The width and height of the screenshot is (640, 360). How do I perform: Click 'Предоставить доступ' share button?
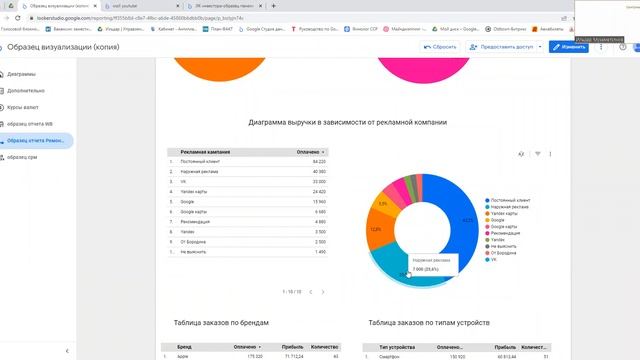(x=502, y=47)
